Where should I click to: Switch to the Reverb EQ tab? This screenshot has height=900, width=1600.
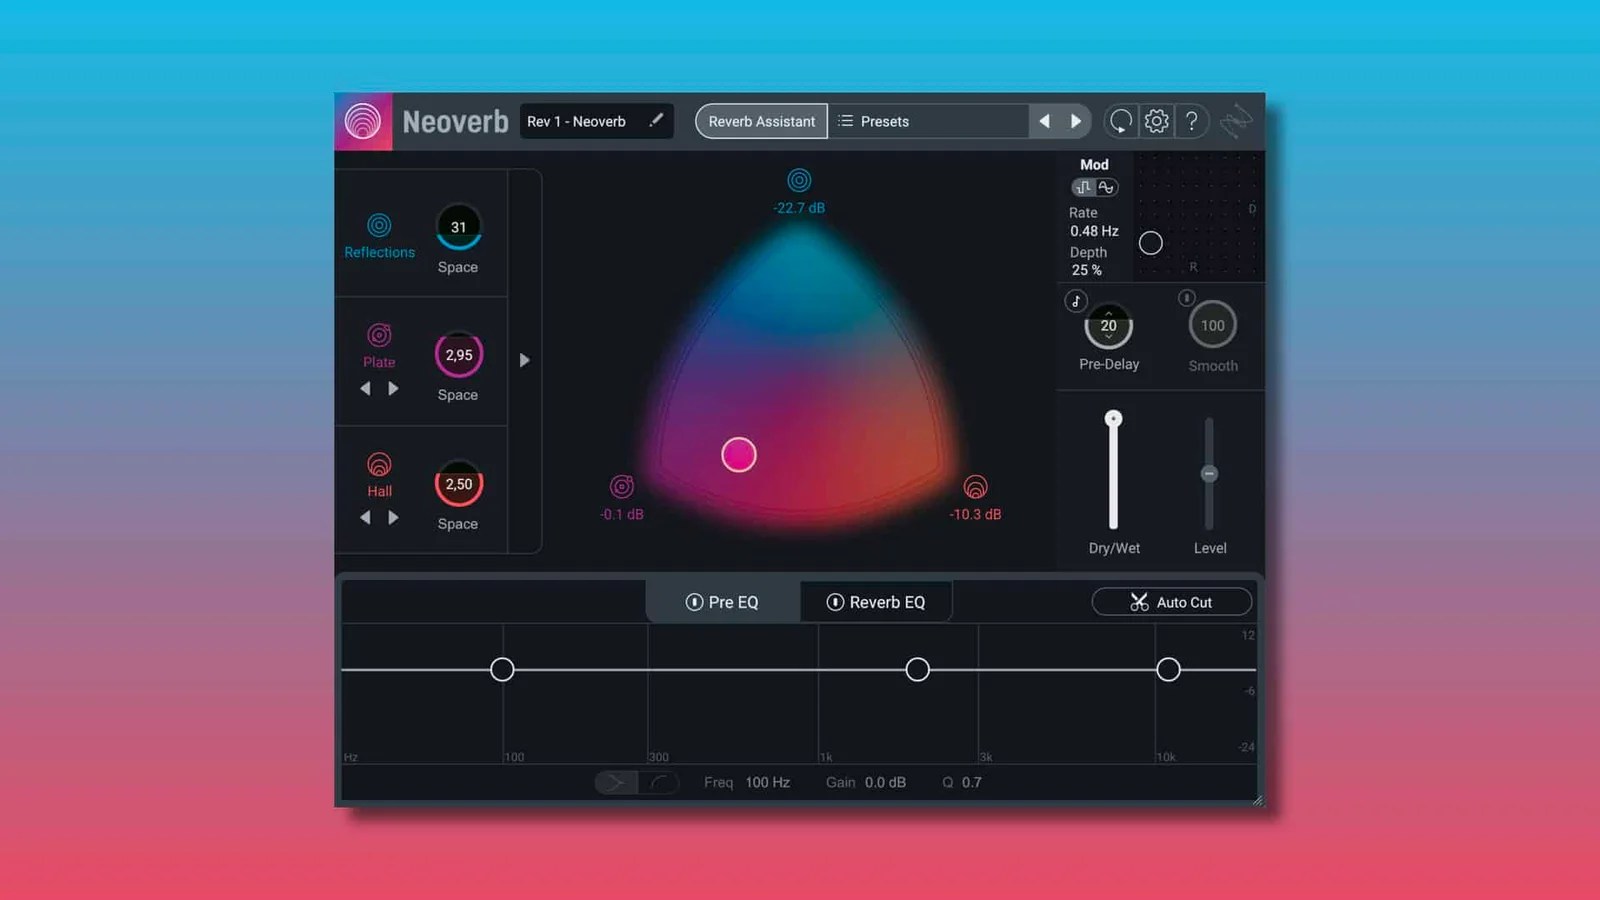[x=876, y=602]
